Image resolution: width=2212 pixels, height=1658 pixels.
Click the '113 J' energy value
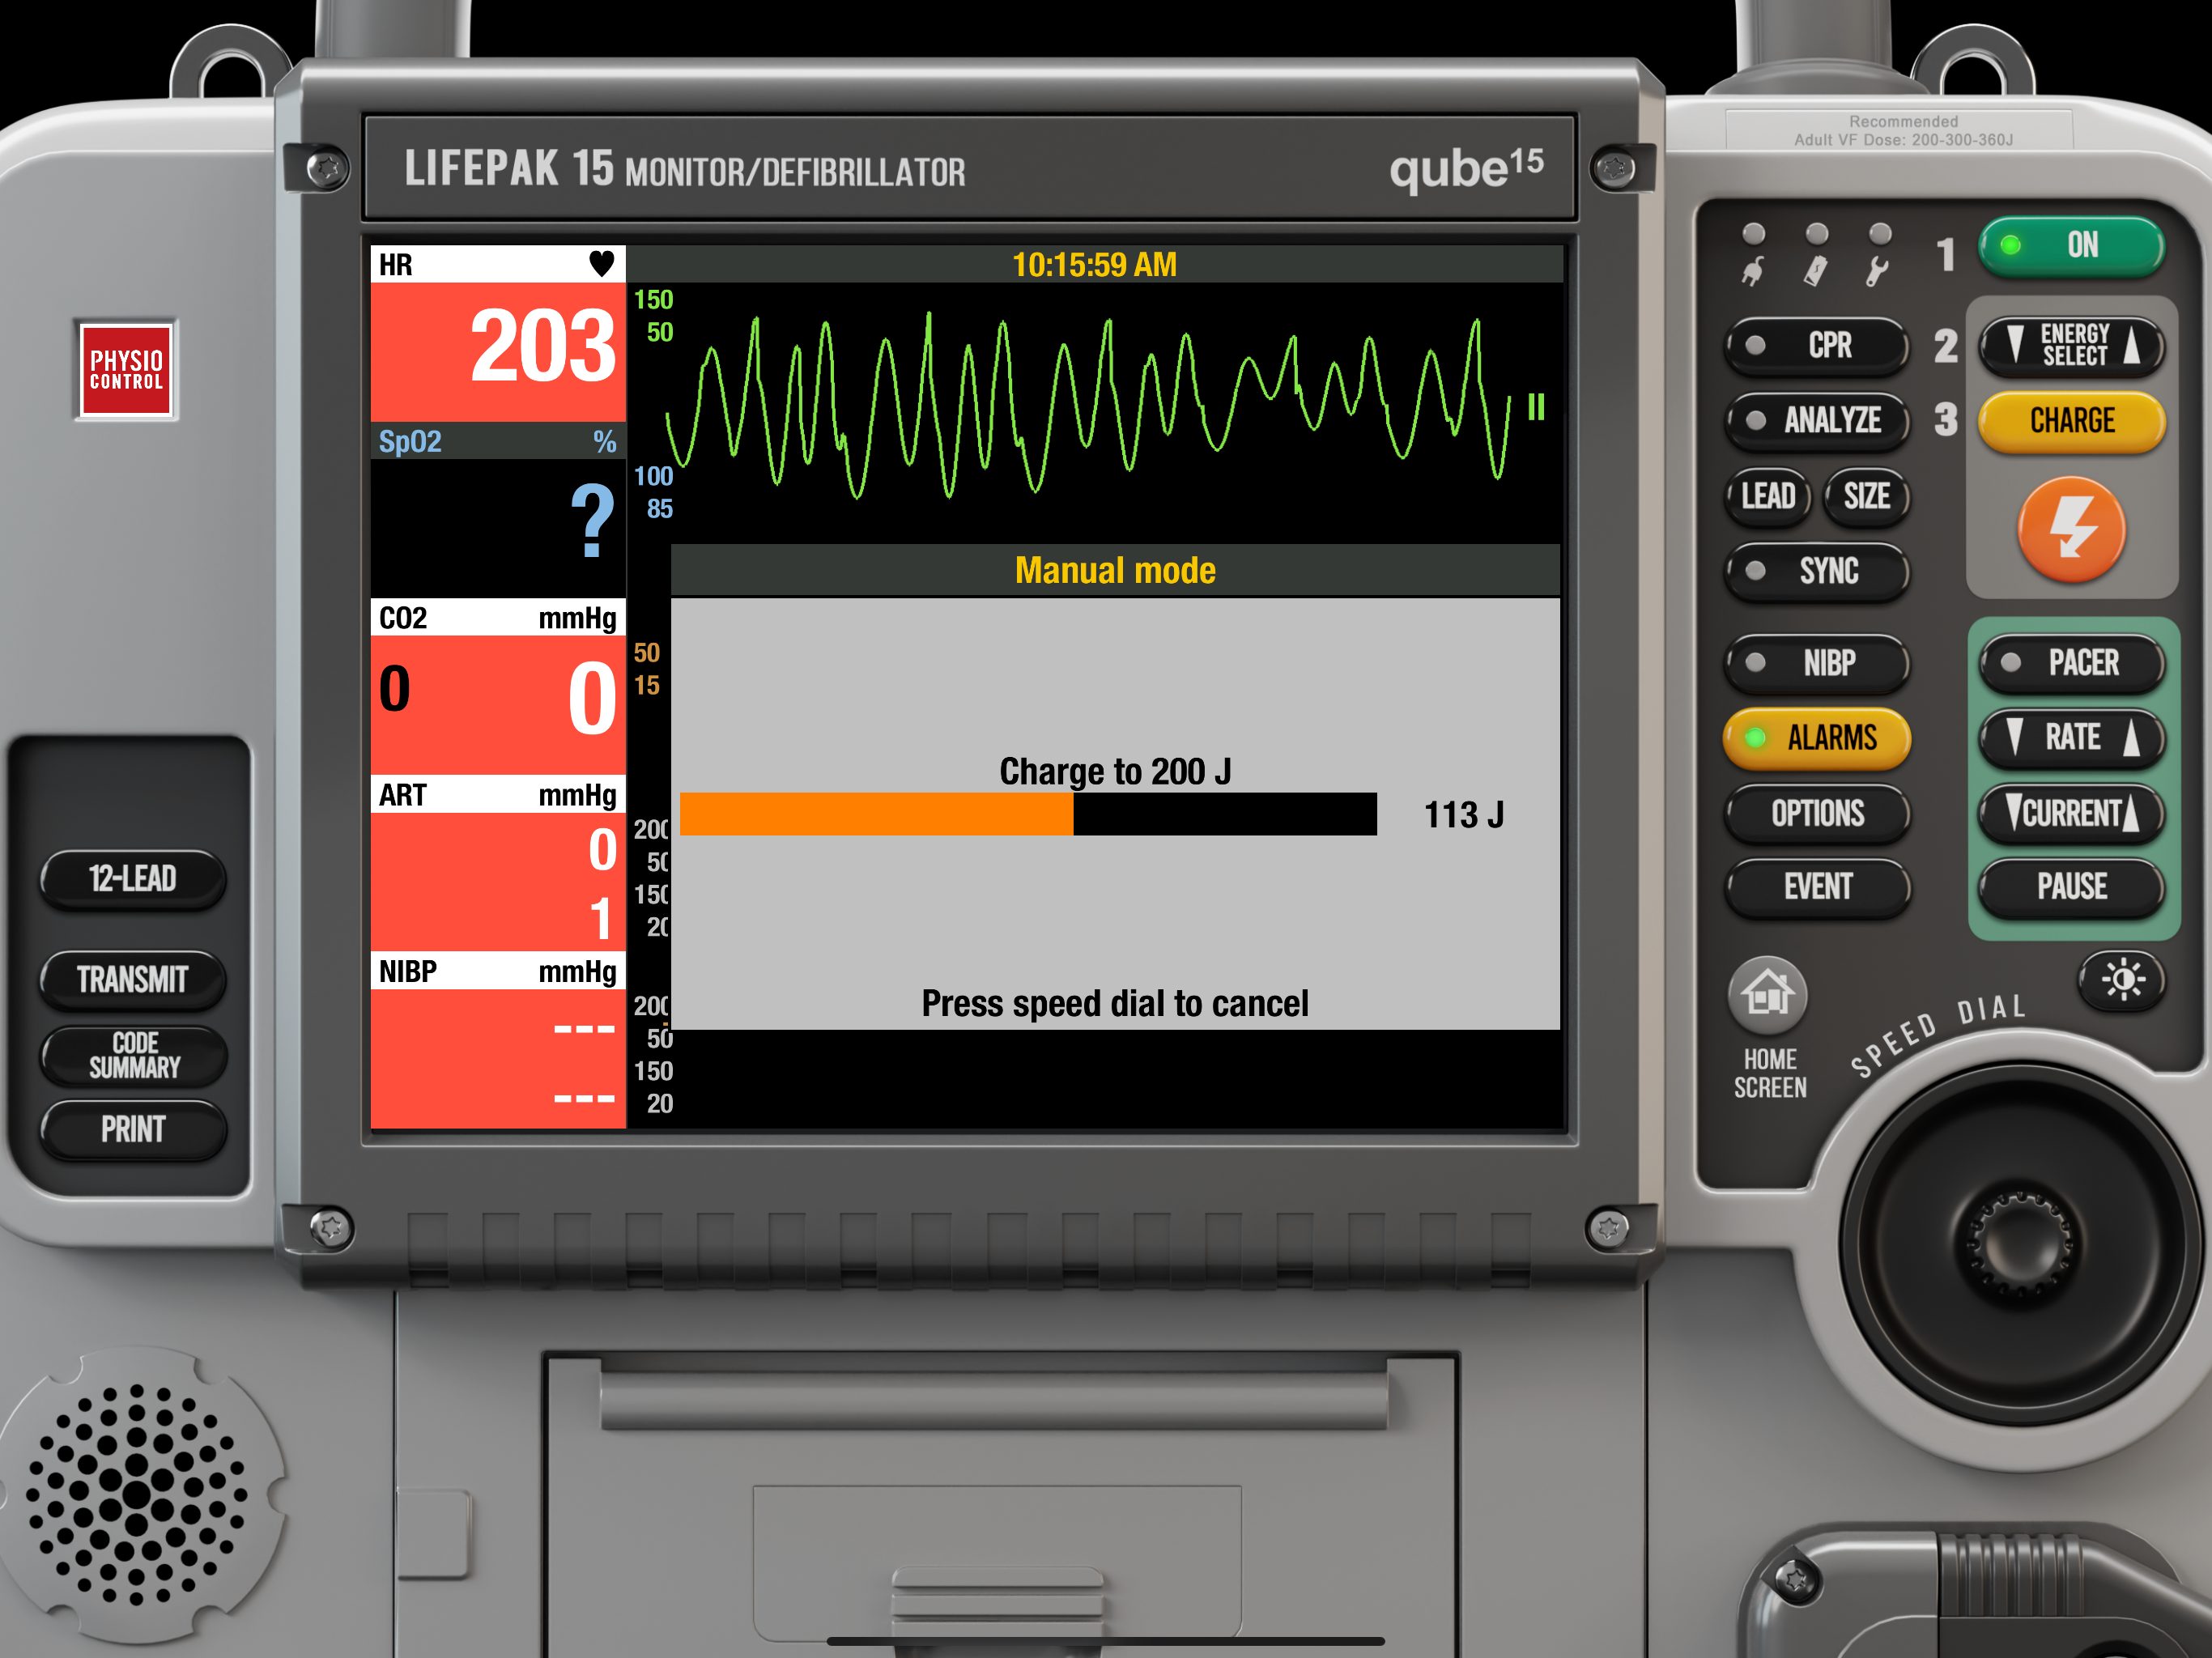click(x=1464, y=815)
